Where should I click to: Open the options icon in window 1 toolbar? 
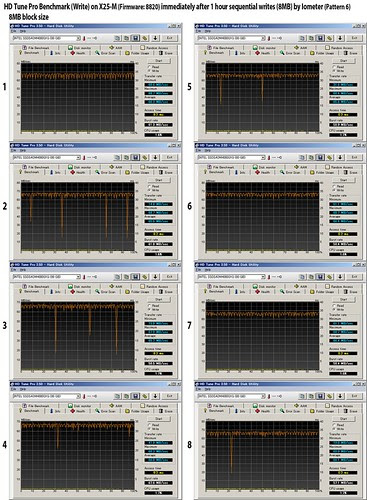point(145,38)
